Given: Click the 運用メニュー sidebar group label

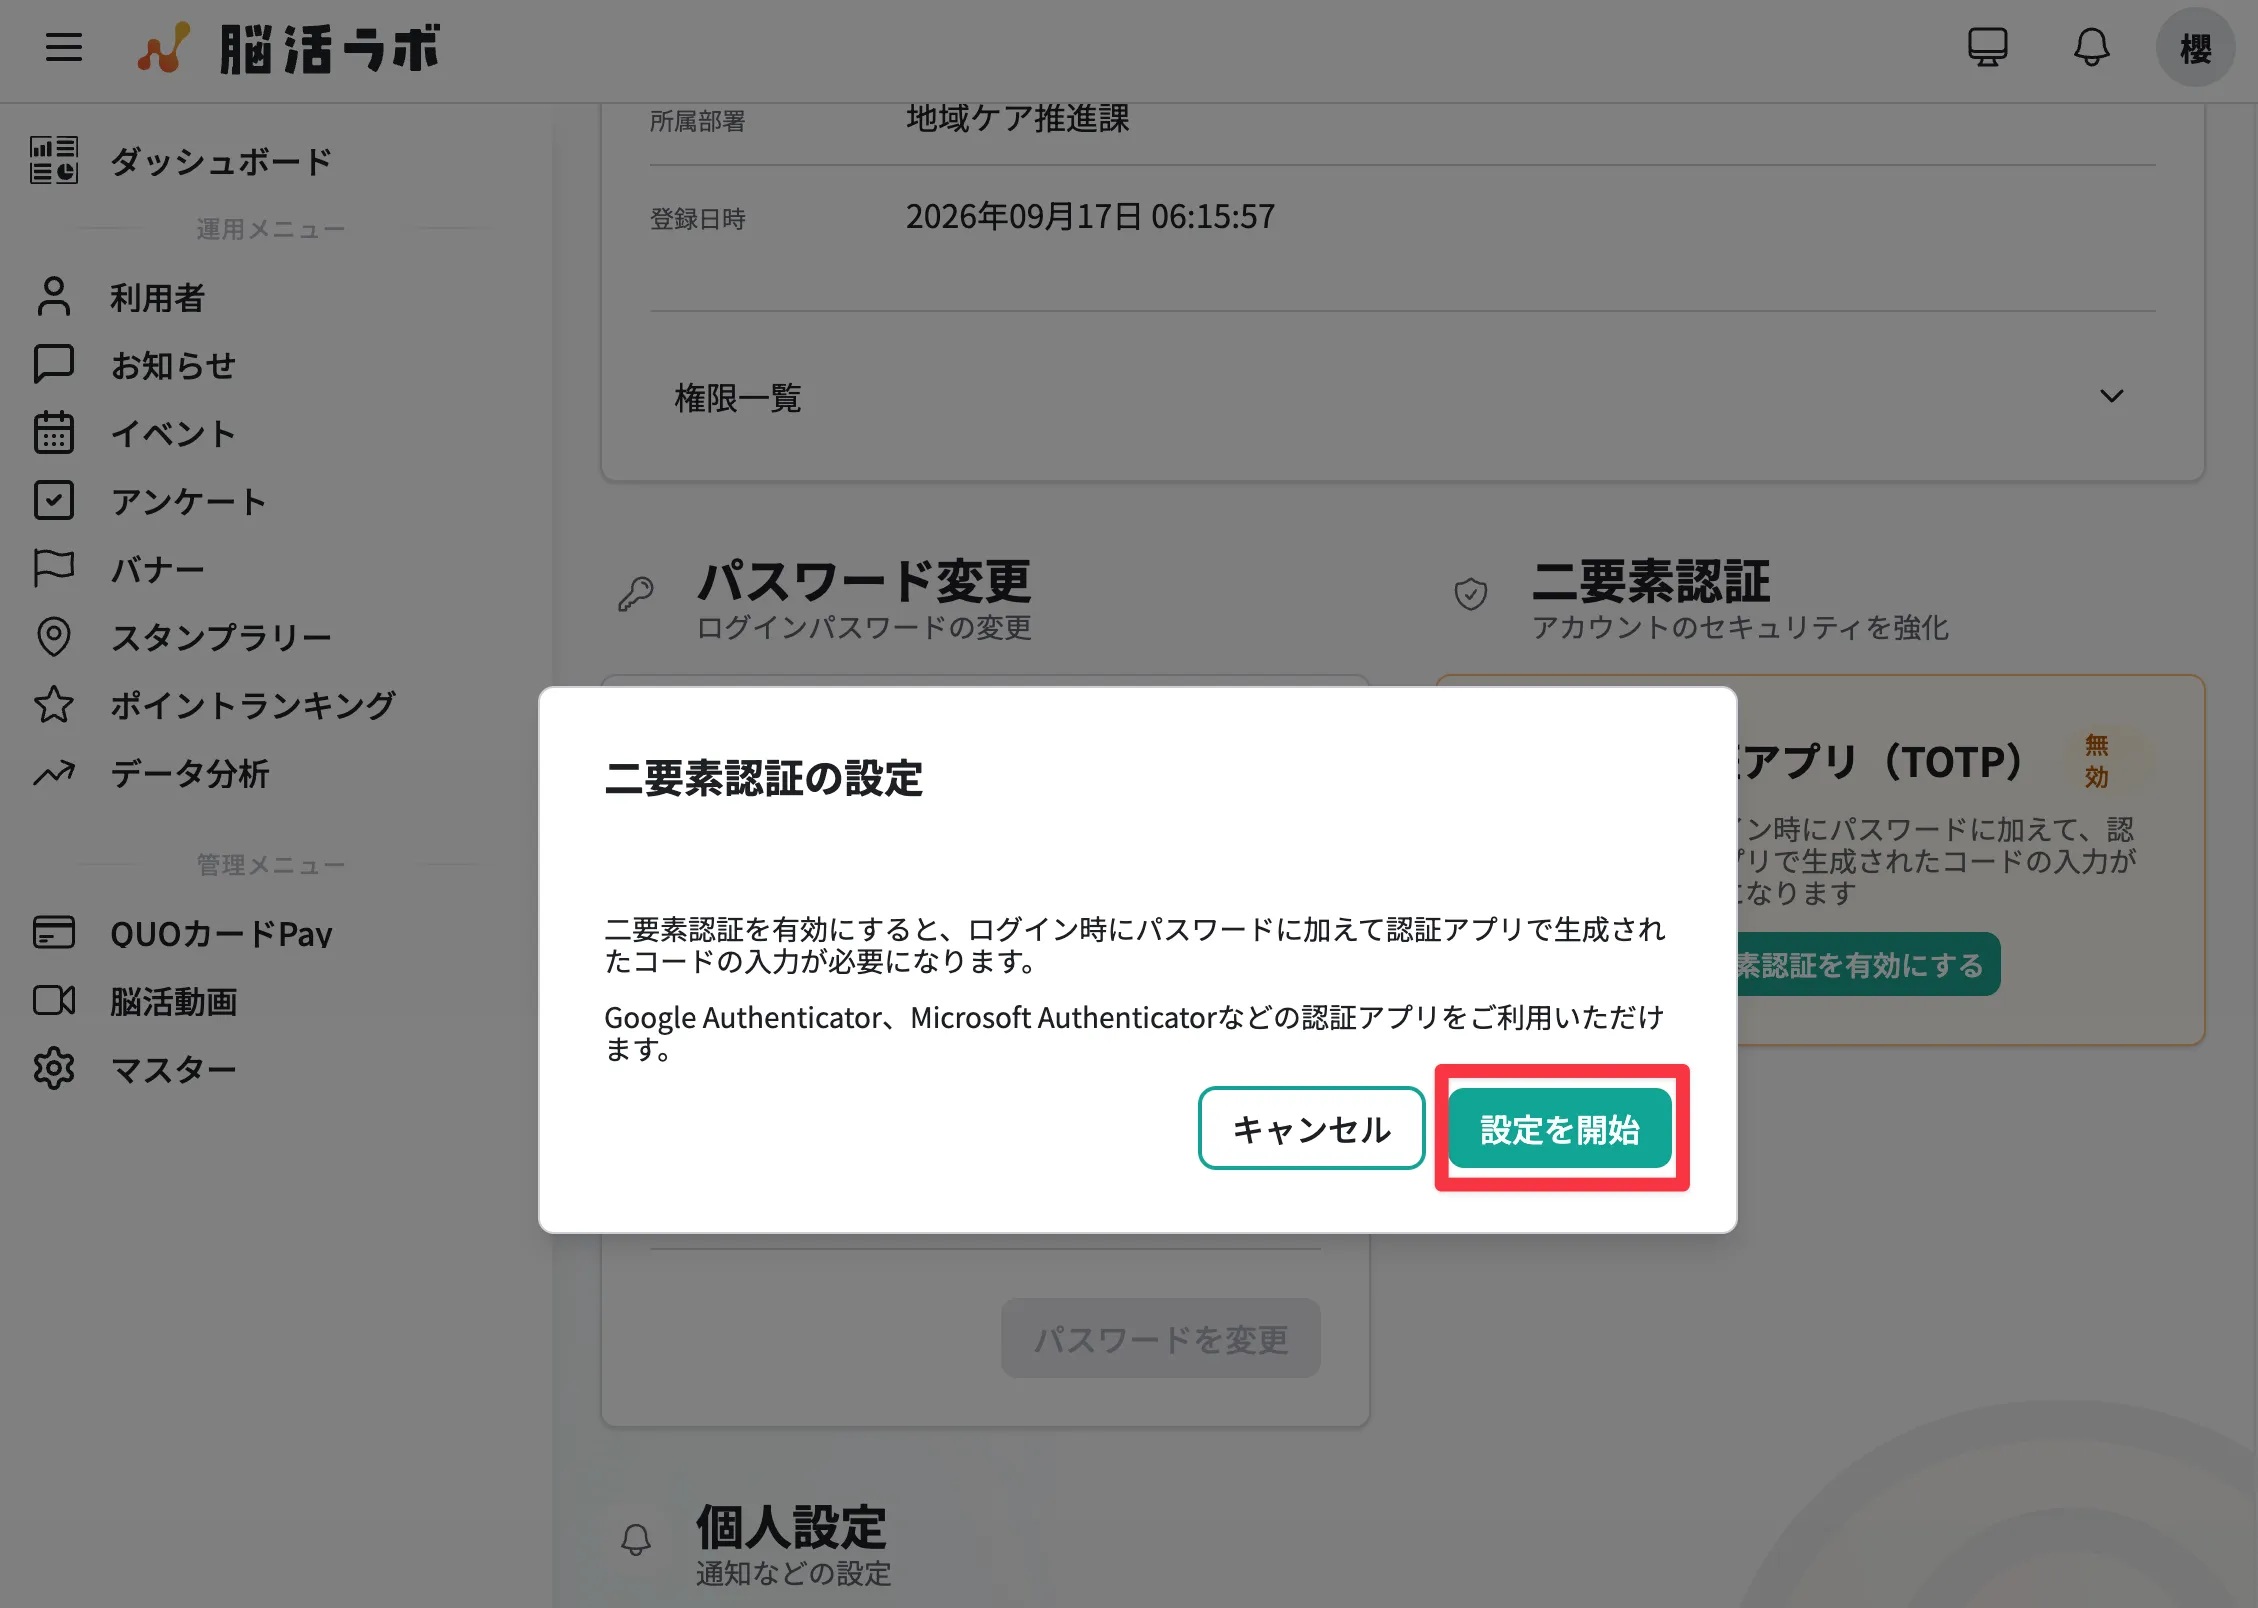Looking at the screenshot, I should pyautogui.click(x=270, y=229).
